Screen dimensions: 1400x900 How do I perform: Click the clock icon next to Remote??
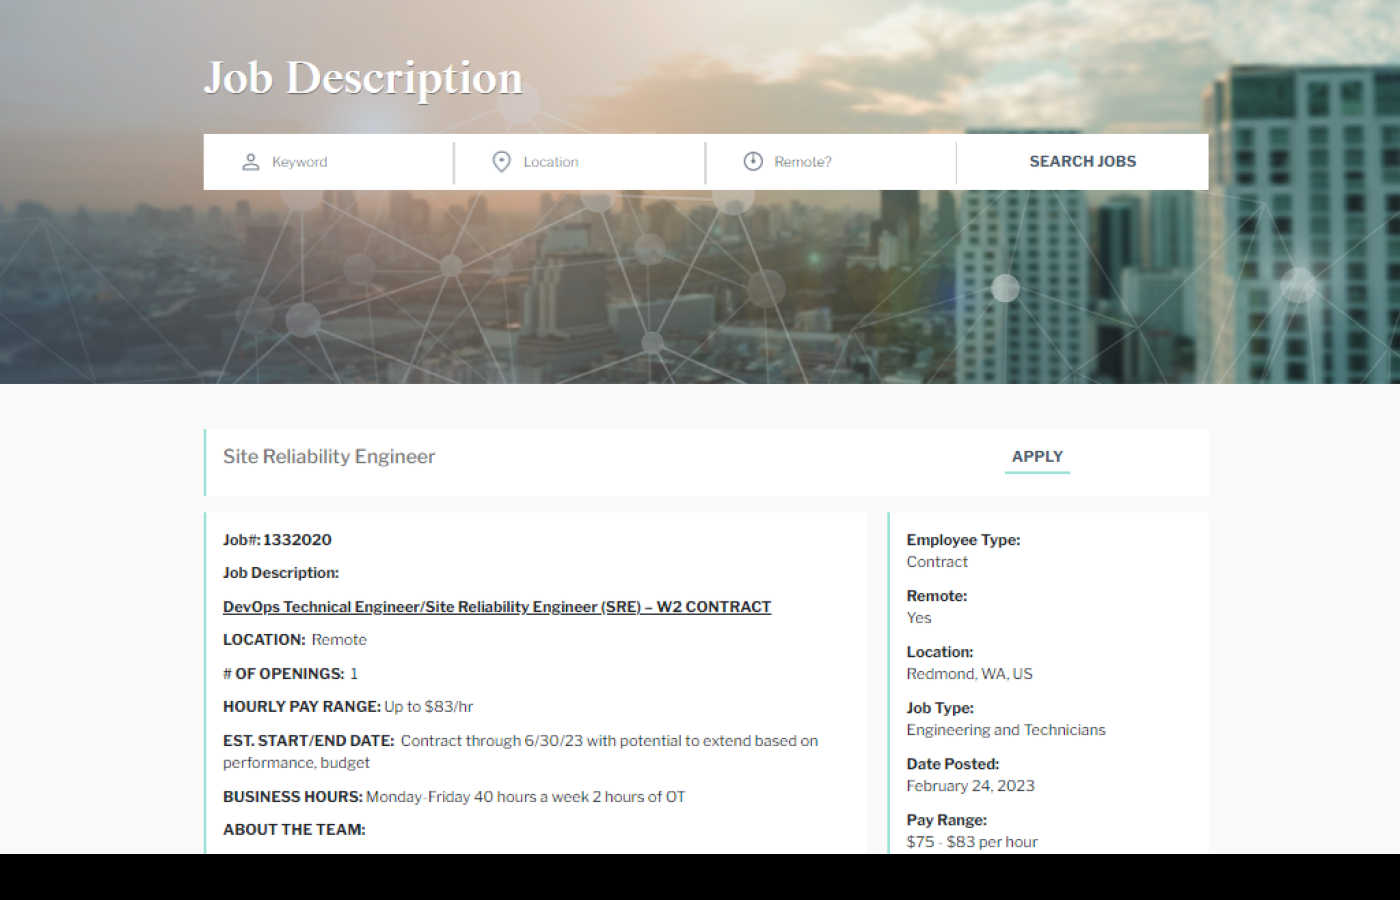753,160
